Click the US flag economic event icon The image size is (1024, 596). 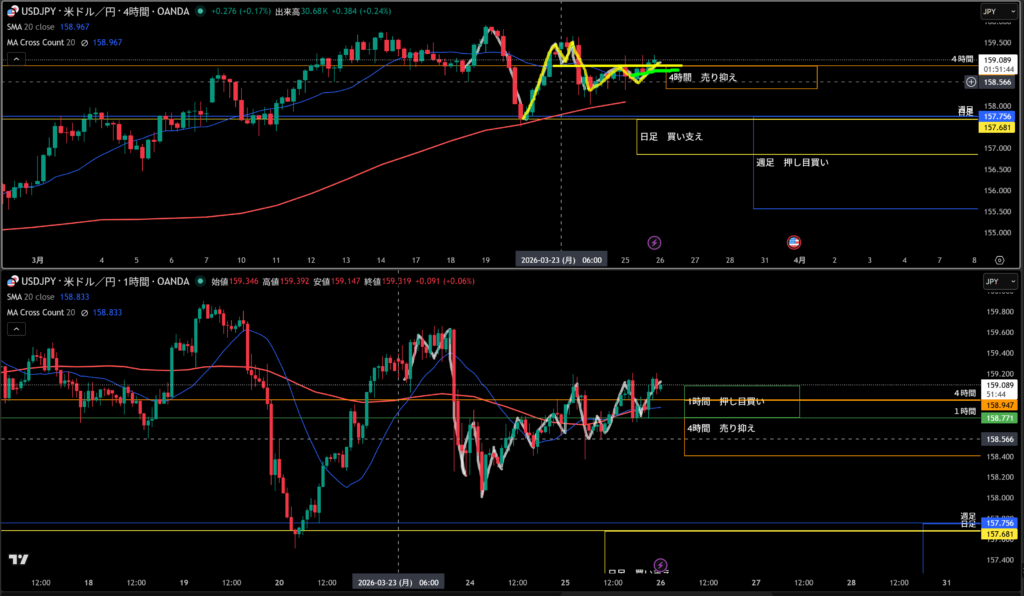(794, 242)
